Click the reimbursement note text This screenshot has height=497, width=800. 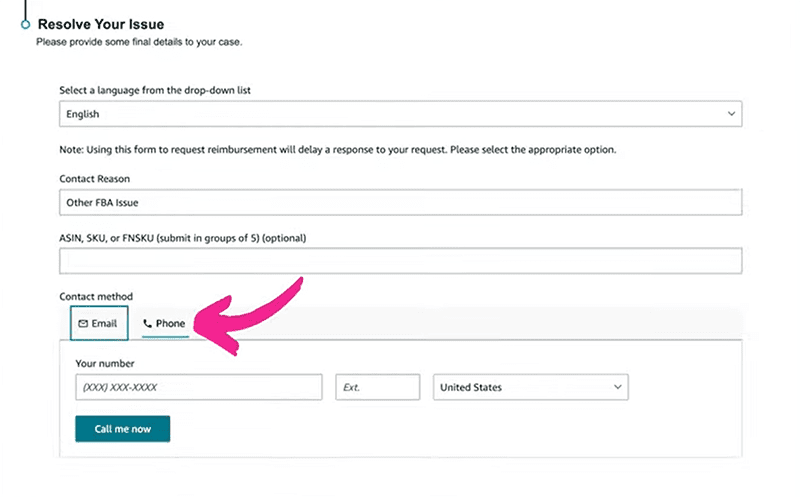coord(338,150)
